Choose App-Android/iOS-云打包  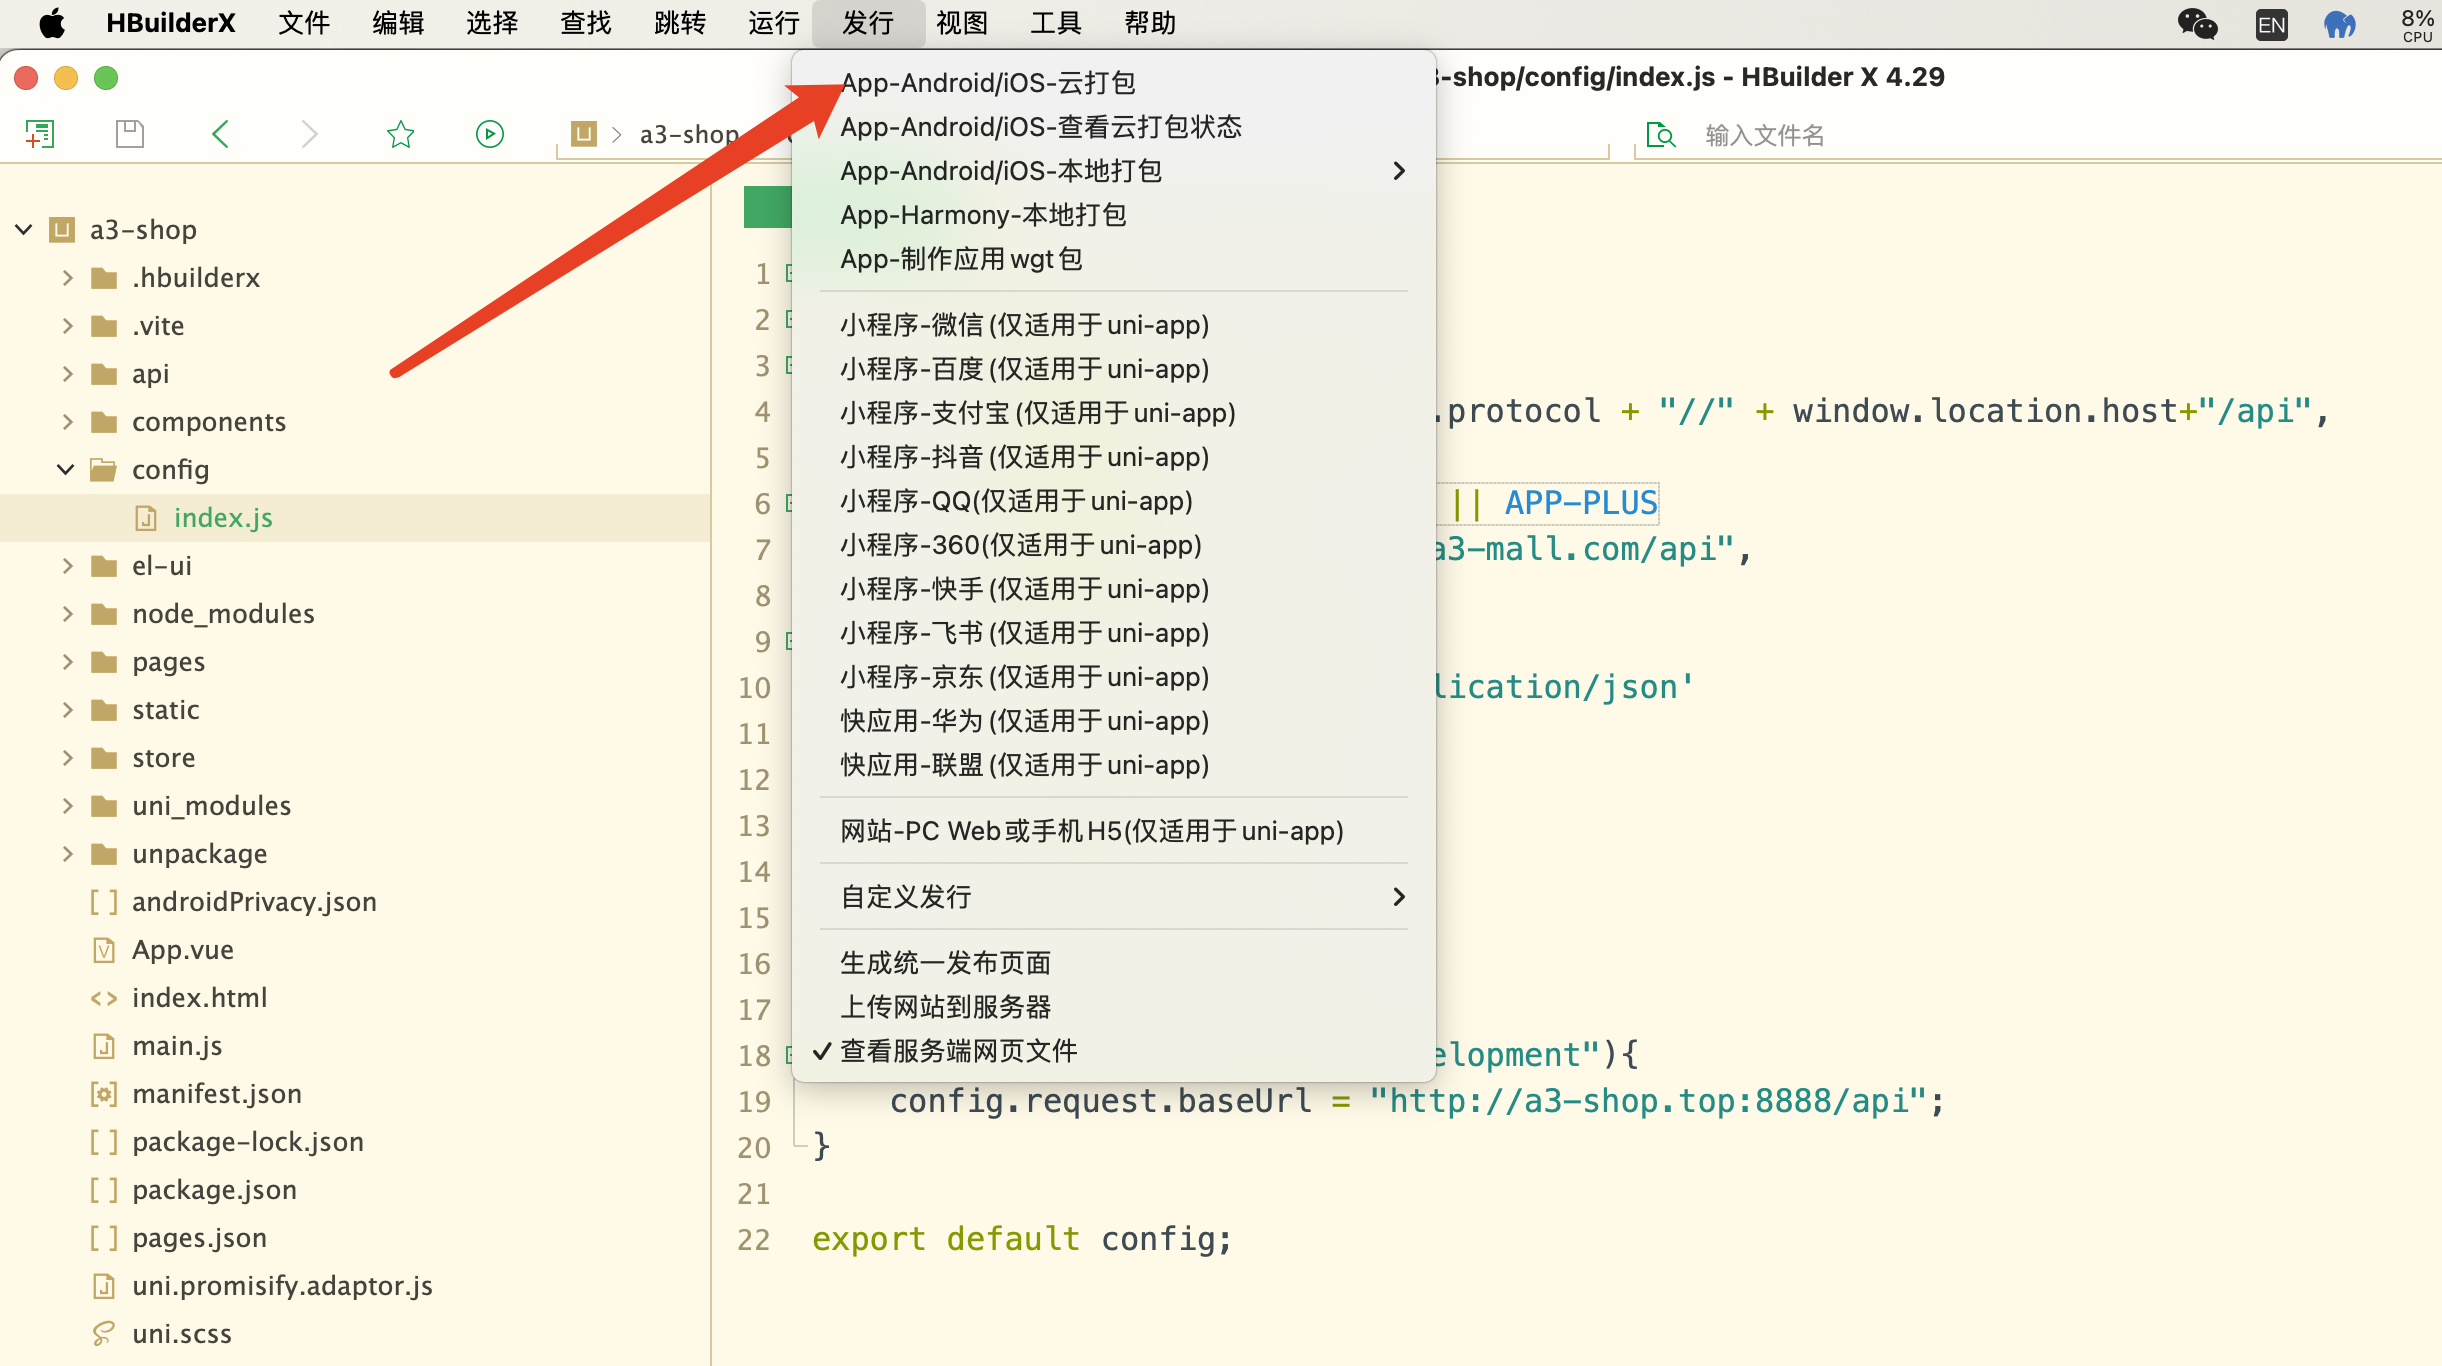[1113, 83]
